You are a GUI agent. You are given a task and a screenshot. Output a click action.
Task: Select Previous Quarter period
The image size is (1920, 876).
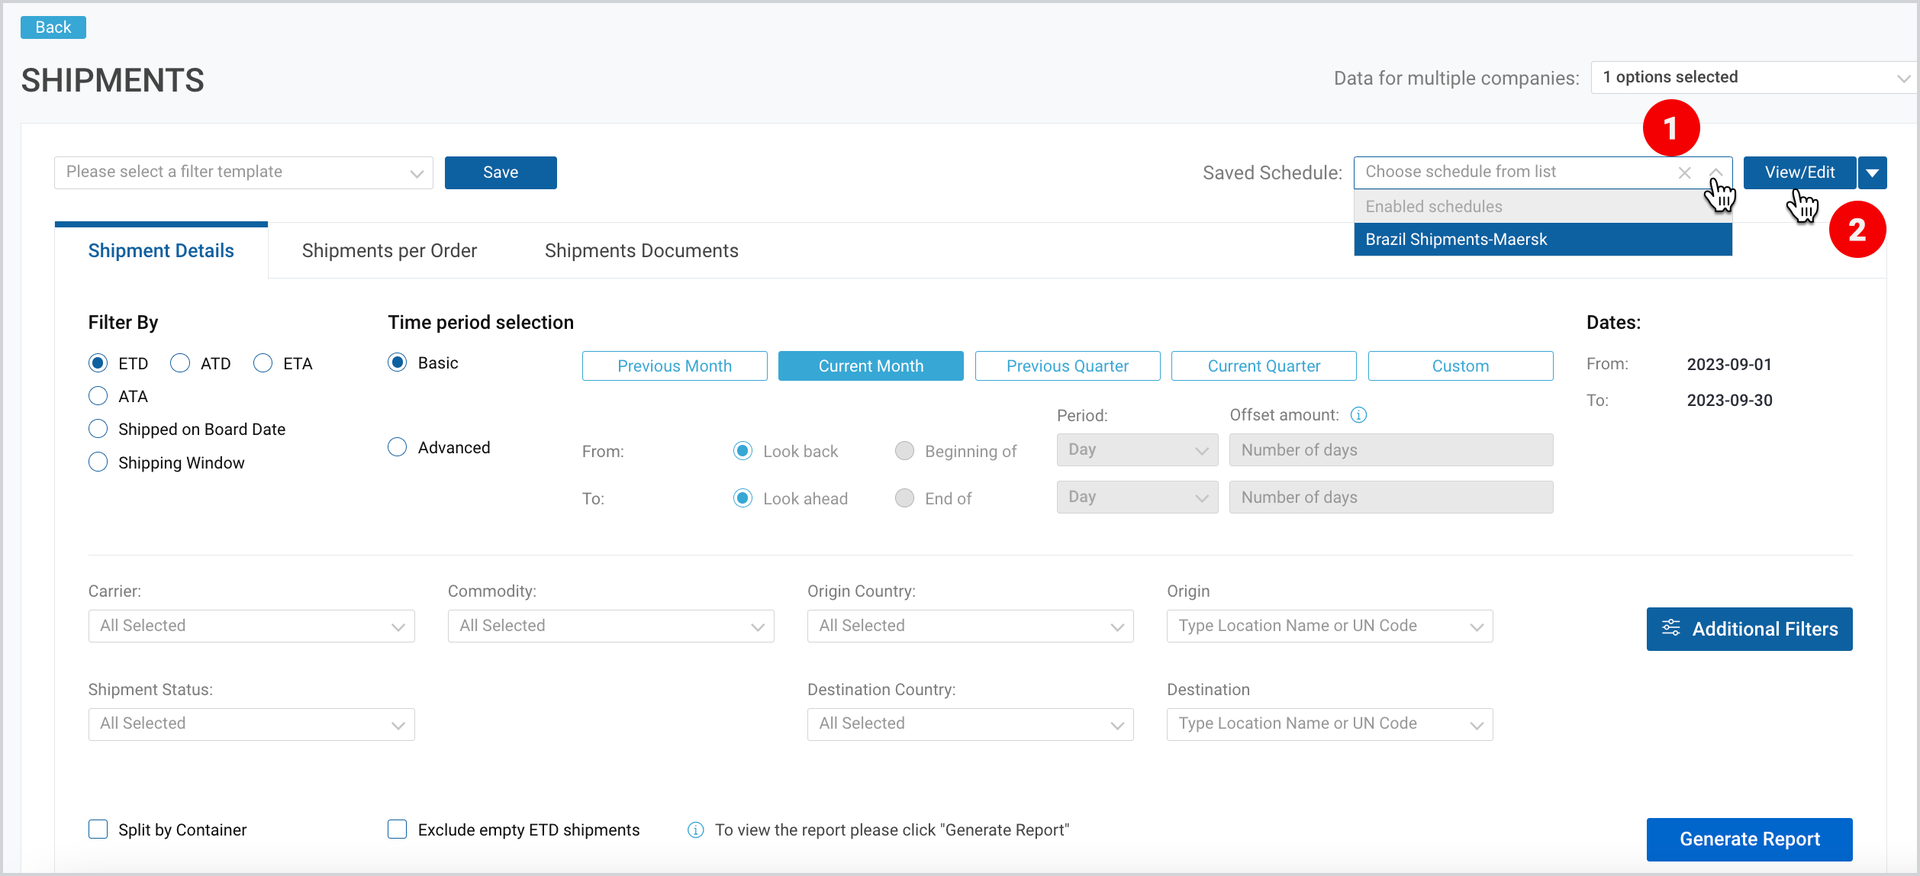1068,366
